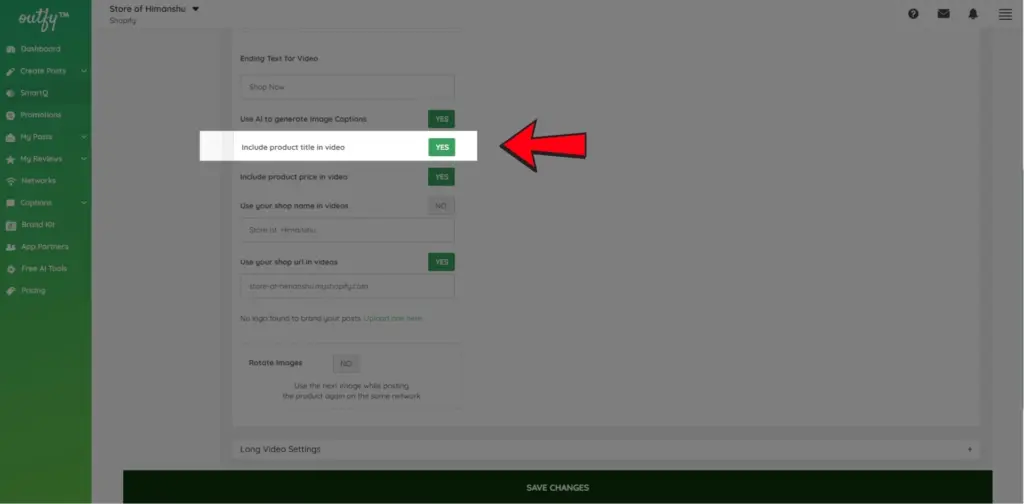Toggle Include product price in video
This screenshot has width=1024, height=504.
[x=441, y=177]
